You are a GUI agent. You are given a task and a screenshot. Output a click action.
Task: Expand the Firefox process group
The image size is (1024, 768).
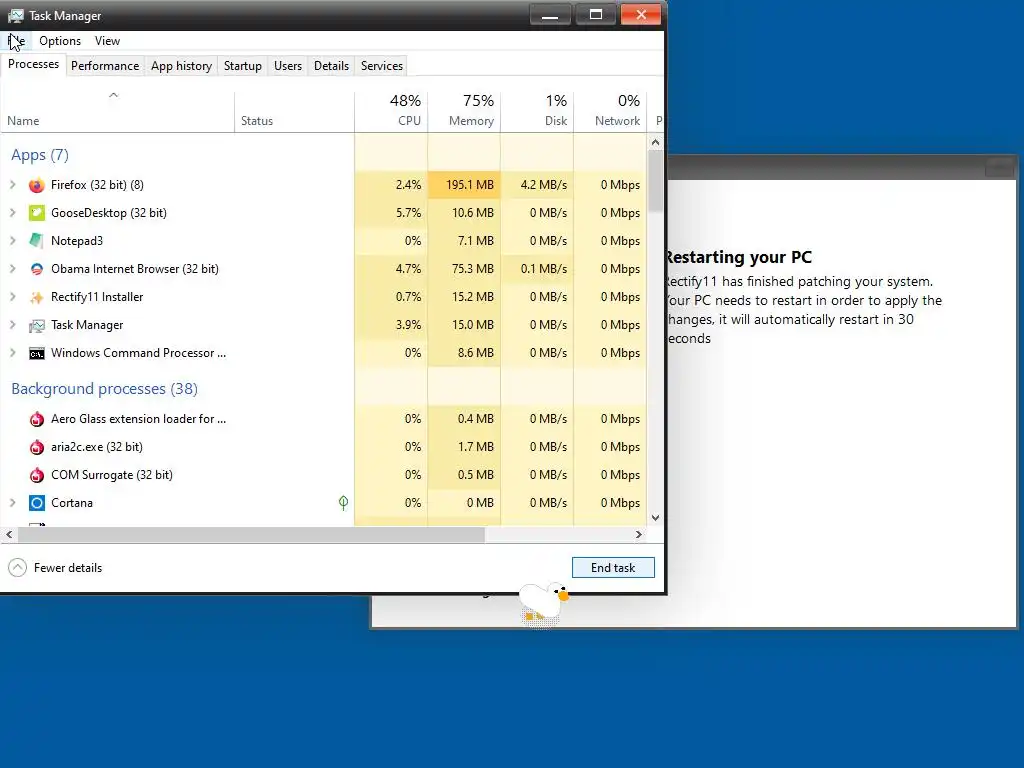pos(12,185)
